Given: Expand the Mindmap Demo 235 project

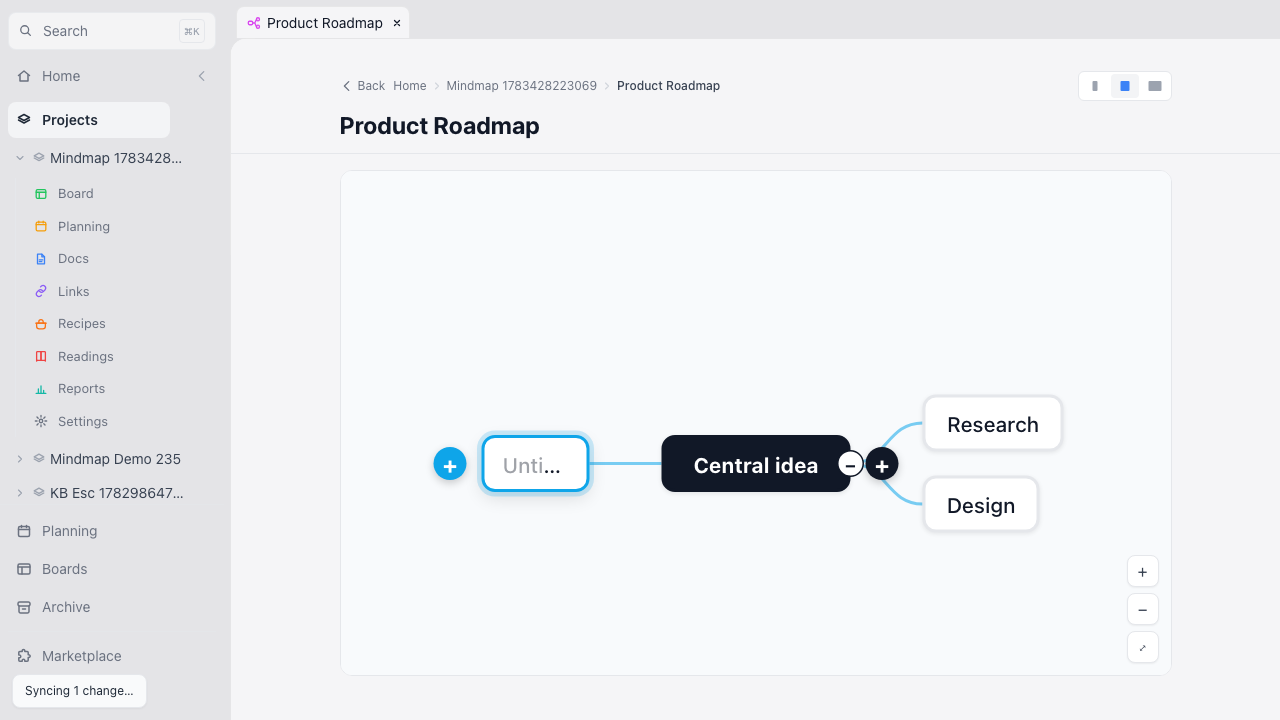Looking at the screenshot, I should click(20, 459).
